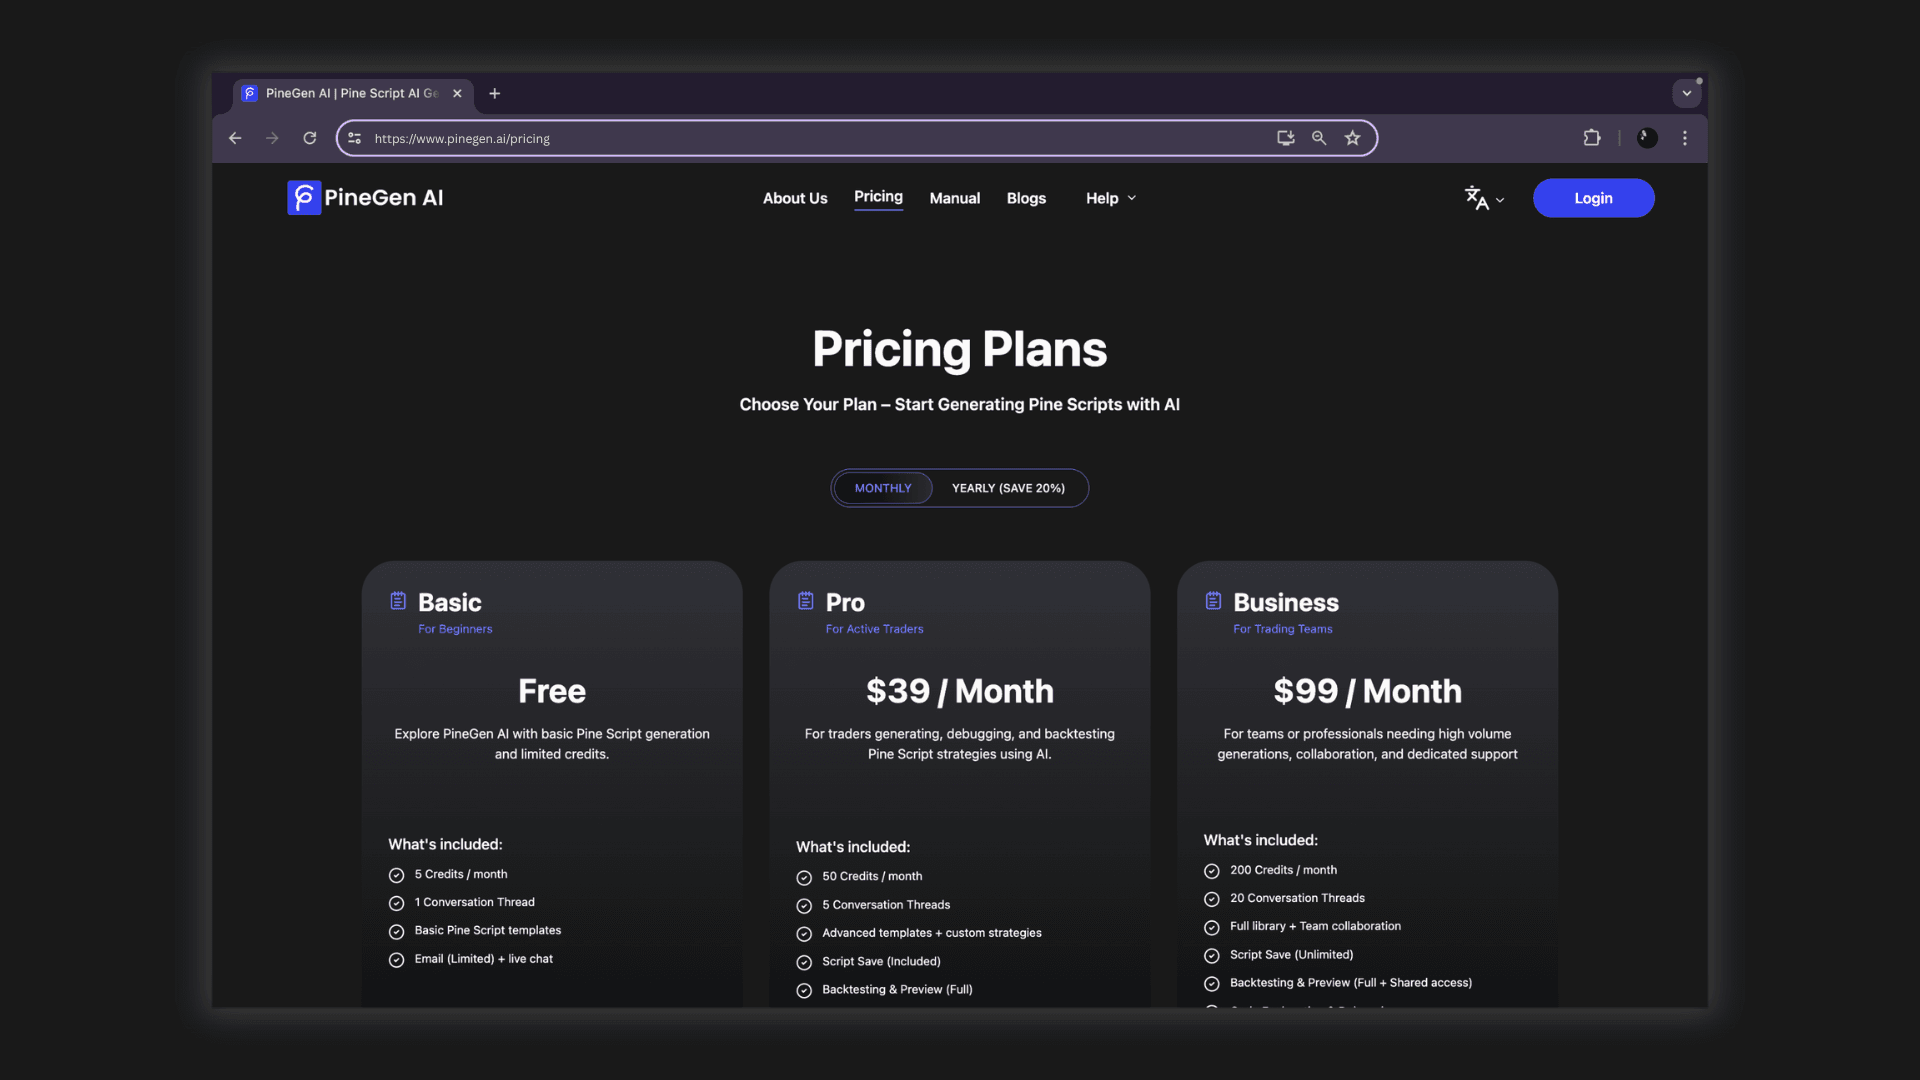The image size is (1920, 1080).
Task: Switch billing to Yearly (Save 20%)
Action: [1008, 488]
